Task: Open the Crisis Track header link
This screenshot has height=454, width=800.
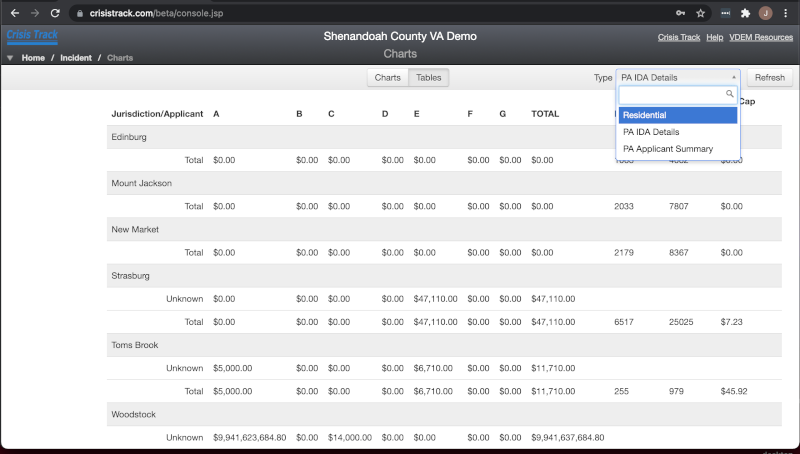Action: (x=679, y=37)
